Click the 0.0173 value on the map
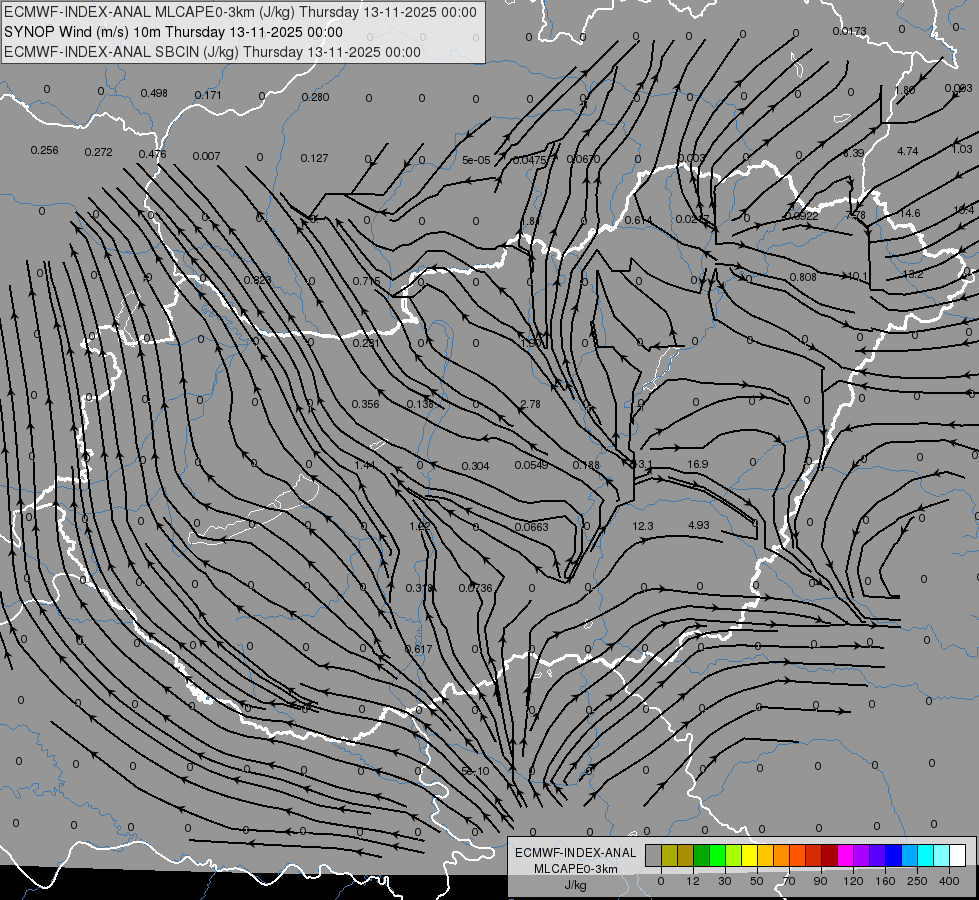 pyautogui.click(x=849, y=31)
